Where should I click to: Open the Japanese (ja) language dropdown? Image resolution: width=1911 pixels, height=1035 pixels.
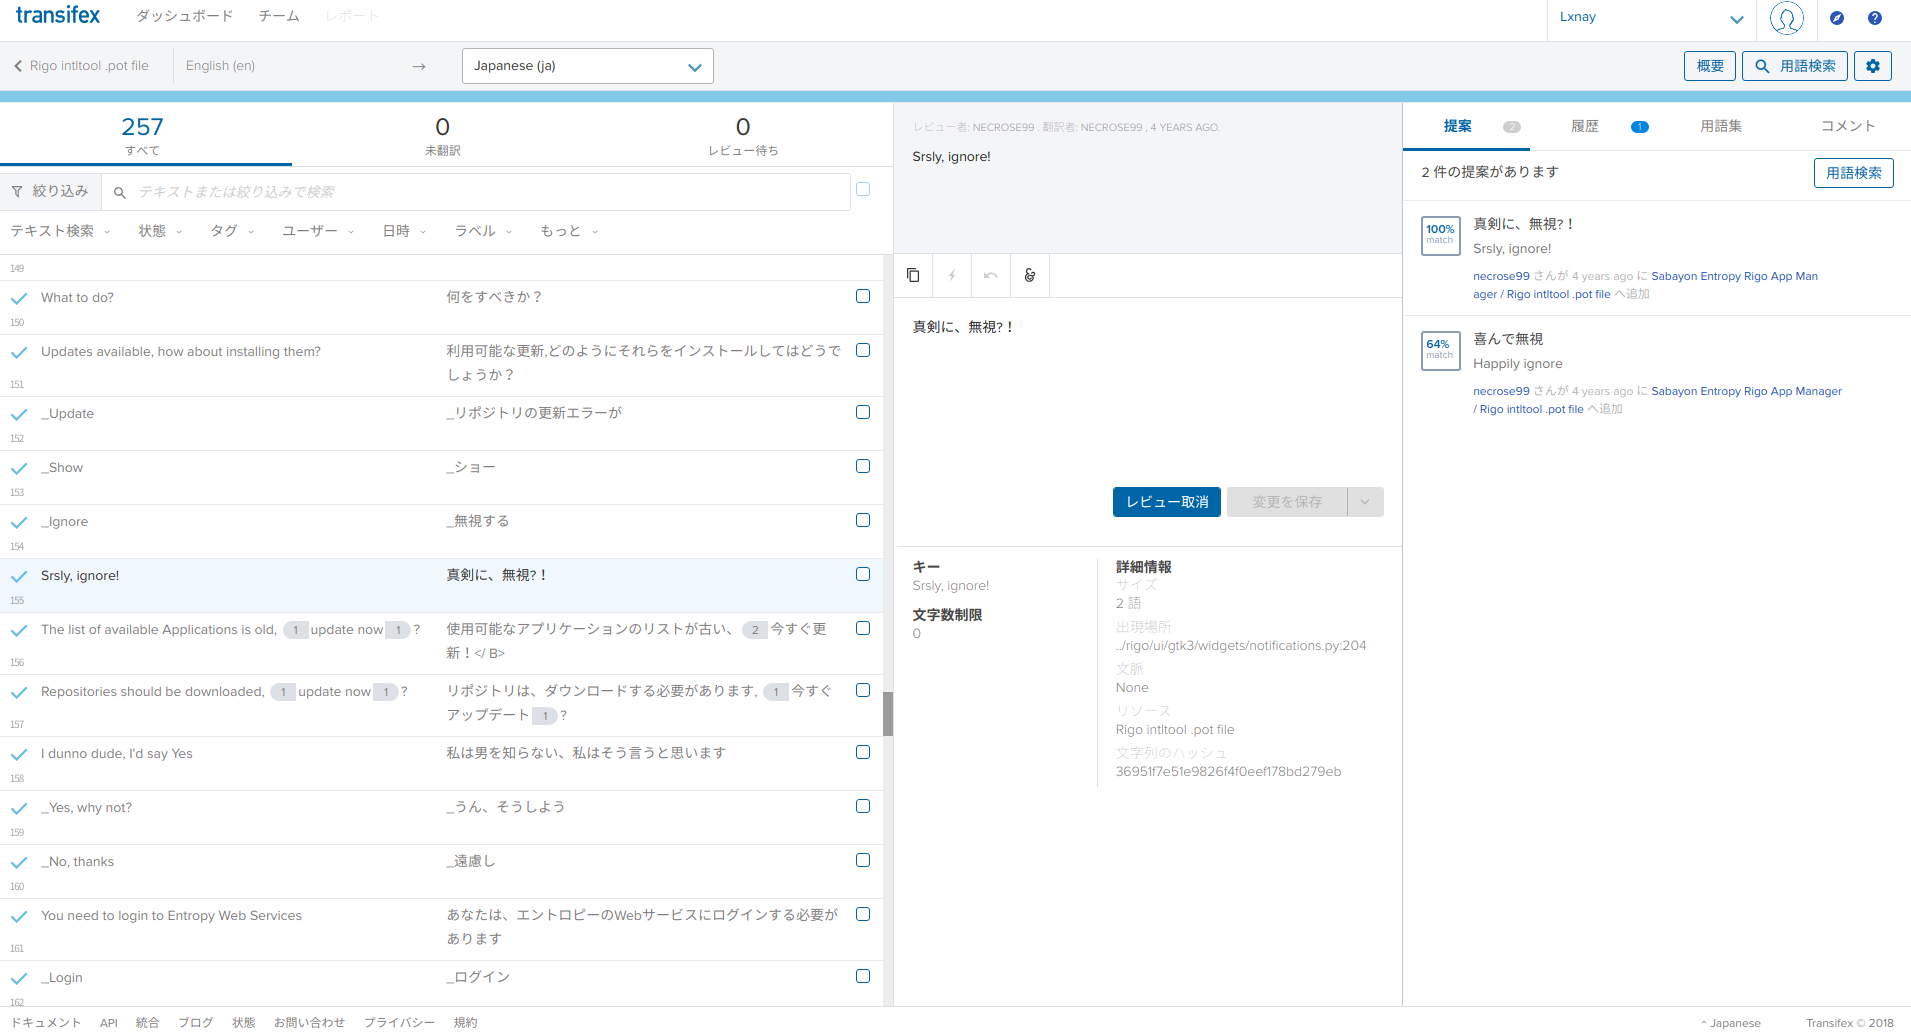point(587,66)
